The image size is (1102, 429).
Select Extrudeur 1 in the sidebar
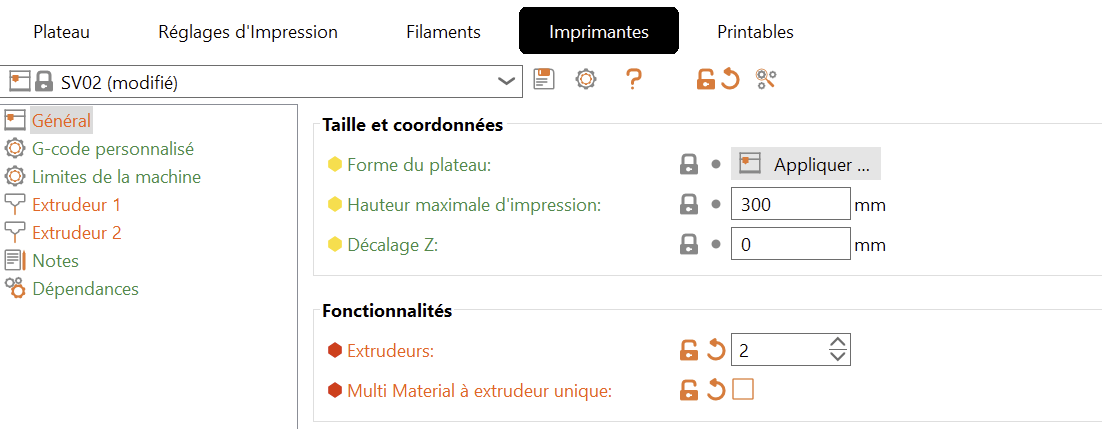[x=76, y=205]
